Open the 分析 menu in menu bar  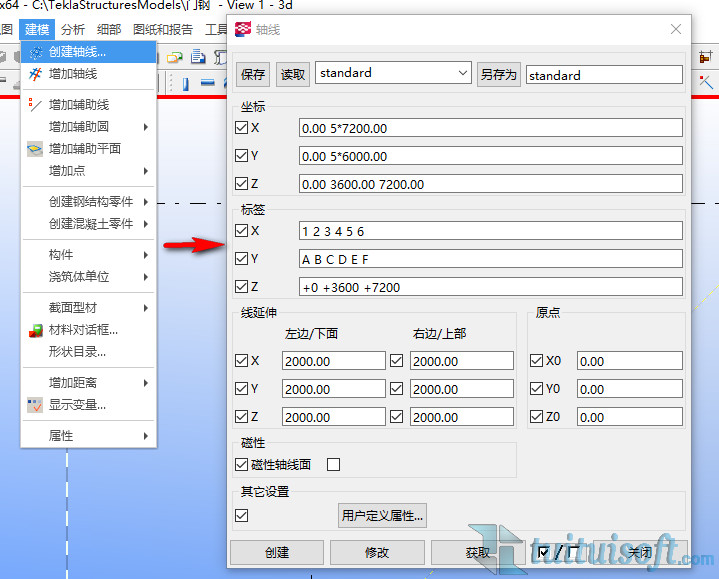pyautogui.click(x=72, y=30)
